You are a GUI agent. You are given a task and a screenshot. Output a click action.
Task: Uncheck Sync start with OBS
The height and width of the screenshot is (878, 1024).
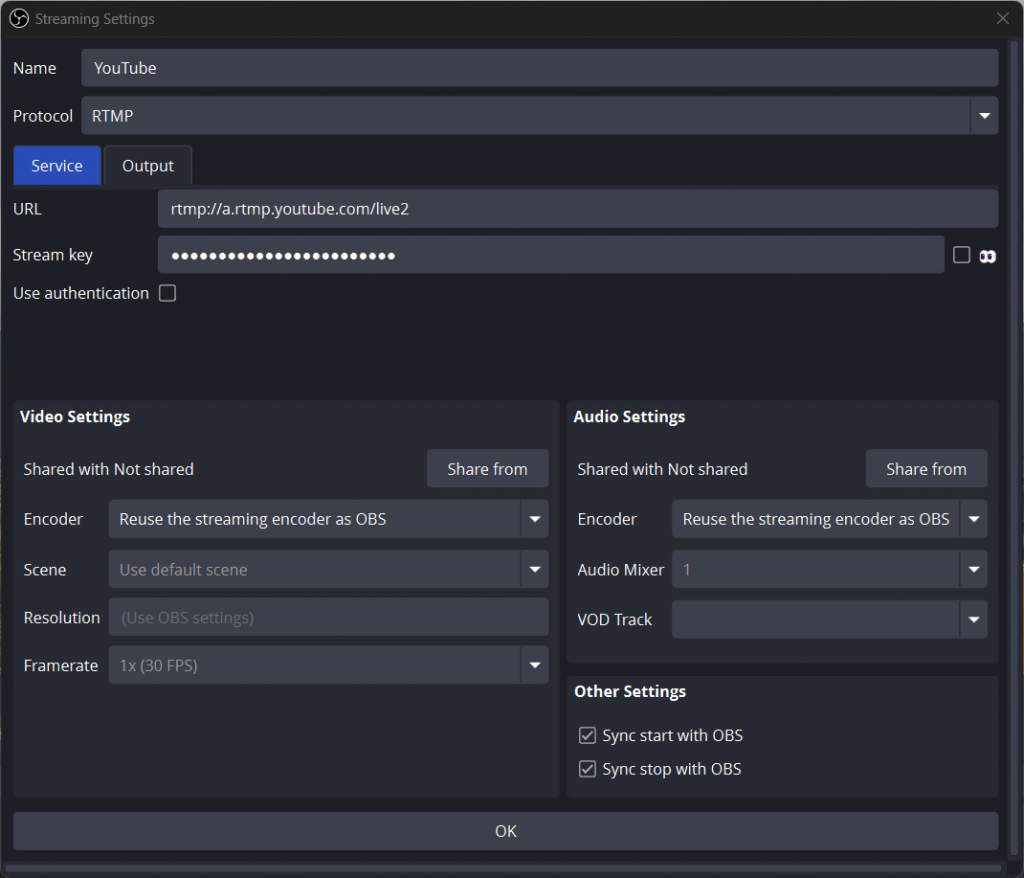[x=588, y=736]
